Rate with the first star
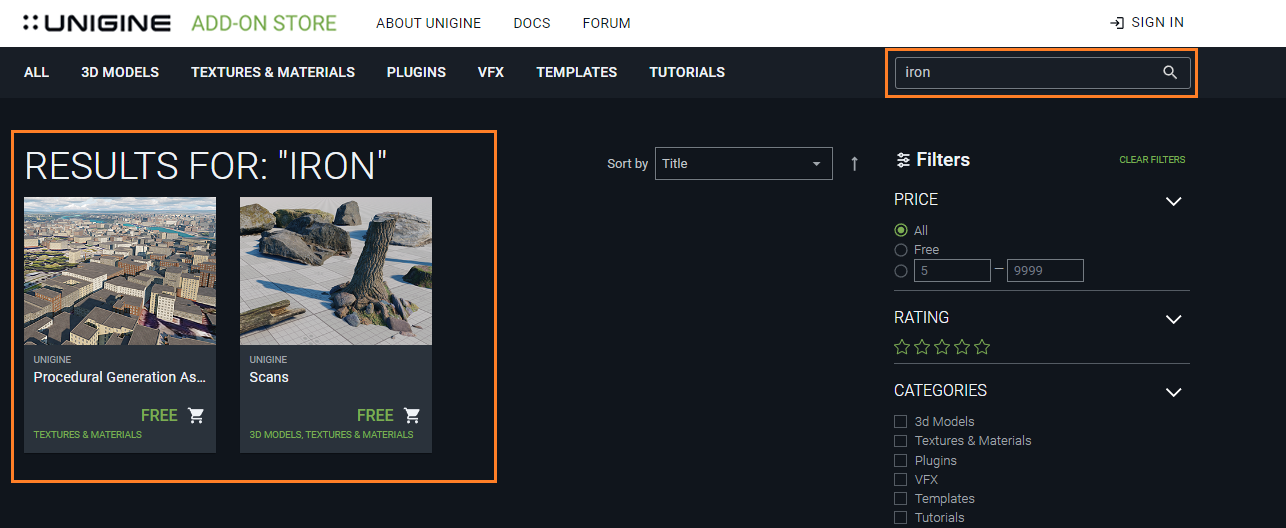1286x528 pixels. [x=902, y=347]
